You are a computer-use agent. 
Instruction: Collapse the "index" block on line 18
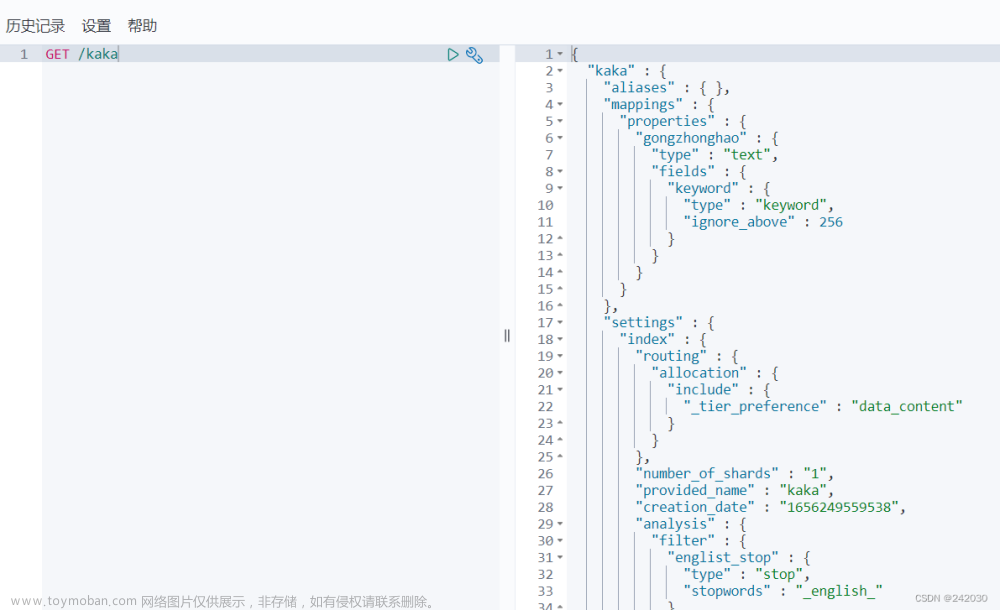click(560, 339)
